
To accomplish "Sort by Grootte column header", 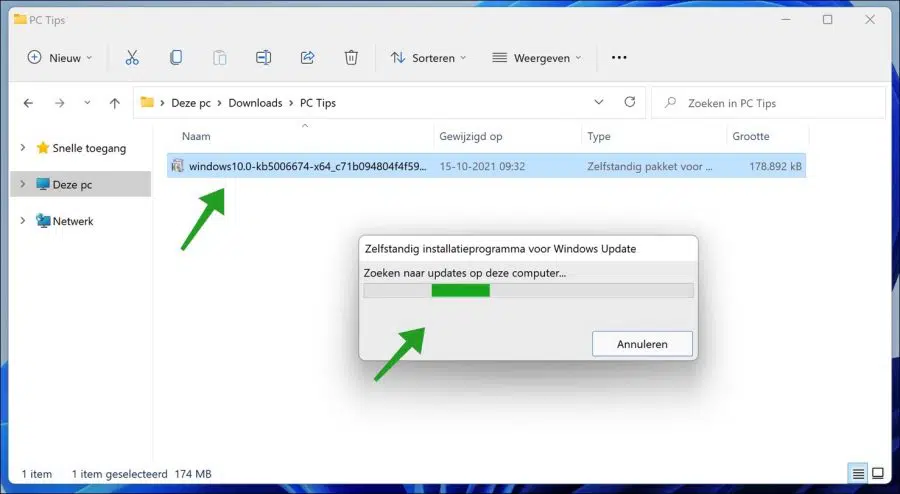I will coord(751,136).
